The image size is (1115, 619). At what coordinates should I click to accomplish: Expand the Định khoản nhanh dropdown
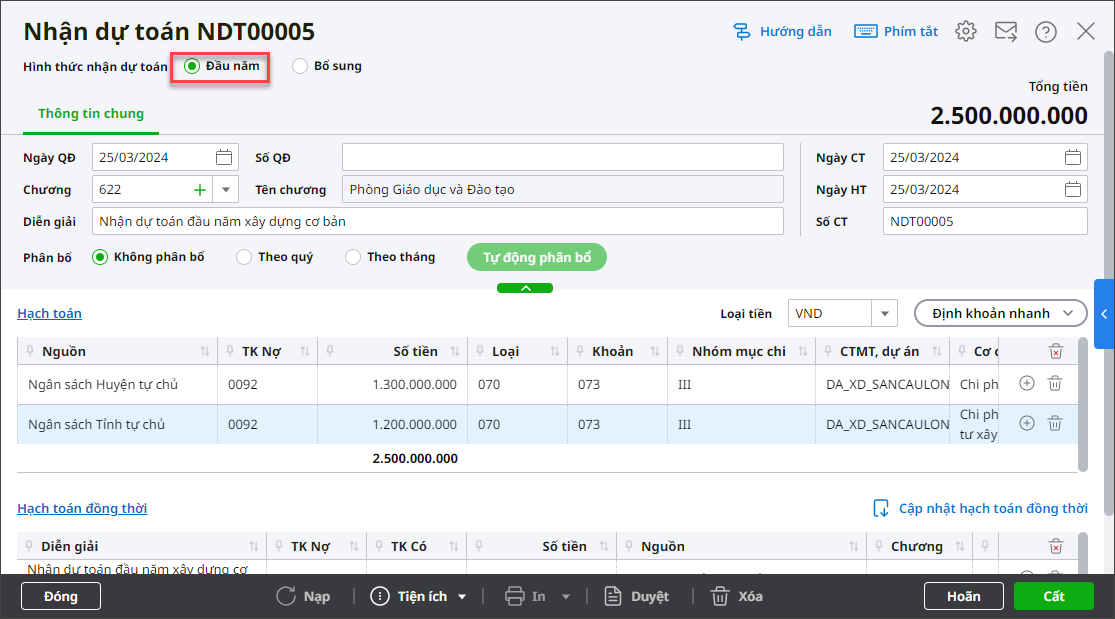coord(1000,313)
